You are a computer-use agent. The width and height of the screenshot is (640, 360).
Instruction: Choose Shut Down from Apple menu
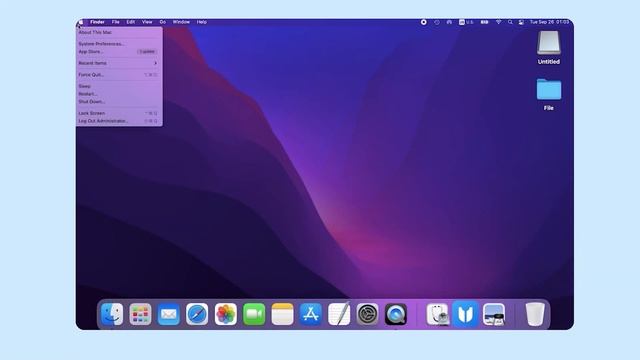[119, 102]
